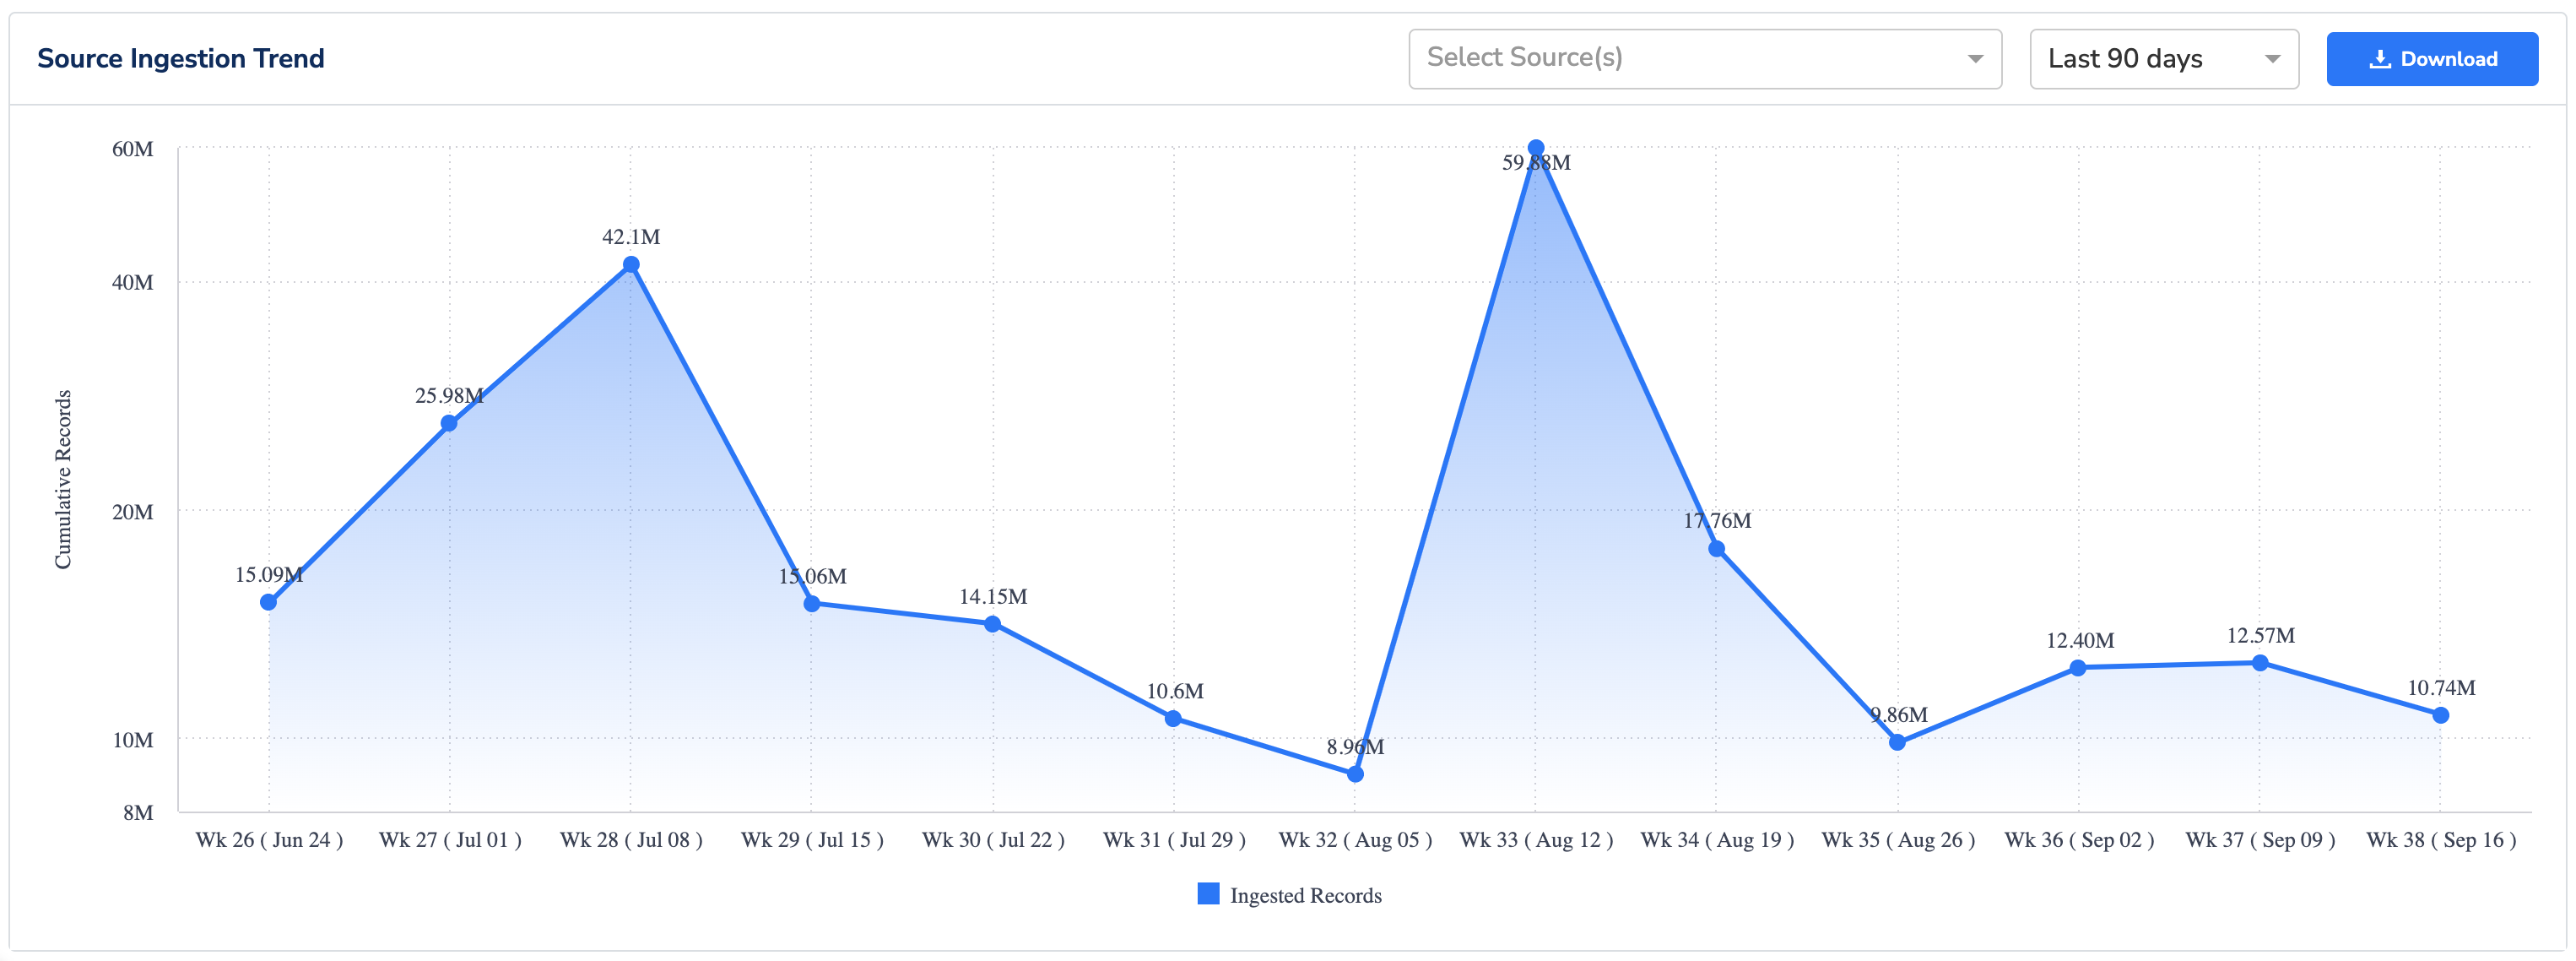Click the Wk 35 data point at 9.86M

pyautogui.click(x=1897, y=743)
